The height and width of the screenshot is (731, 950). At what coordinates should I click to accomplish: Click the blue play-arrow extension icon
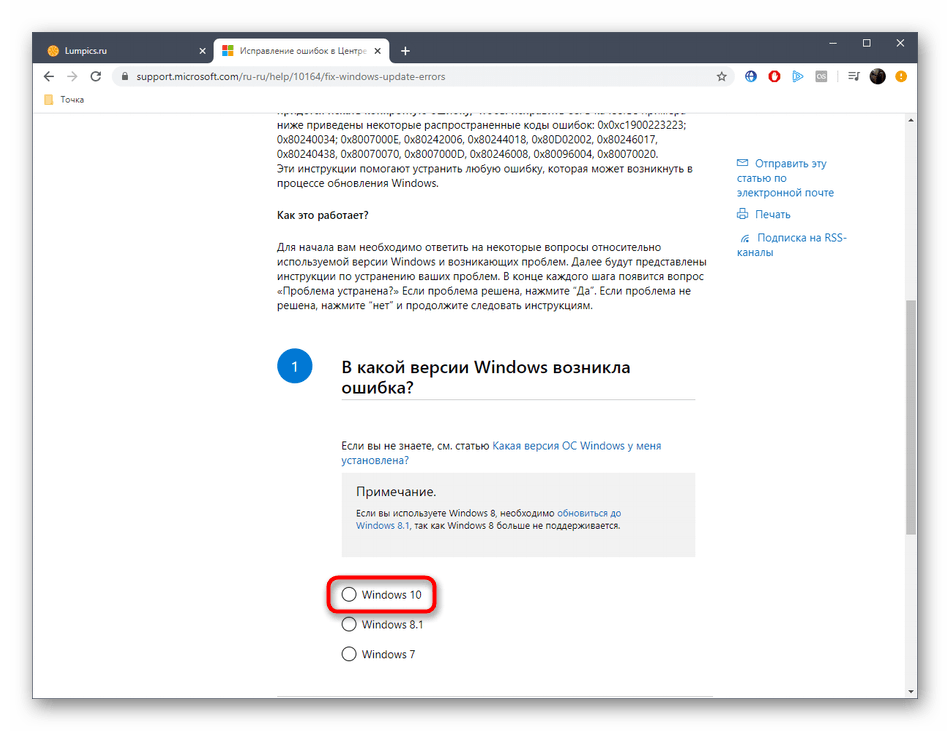(797, 76)
